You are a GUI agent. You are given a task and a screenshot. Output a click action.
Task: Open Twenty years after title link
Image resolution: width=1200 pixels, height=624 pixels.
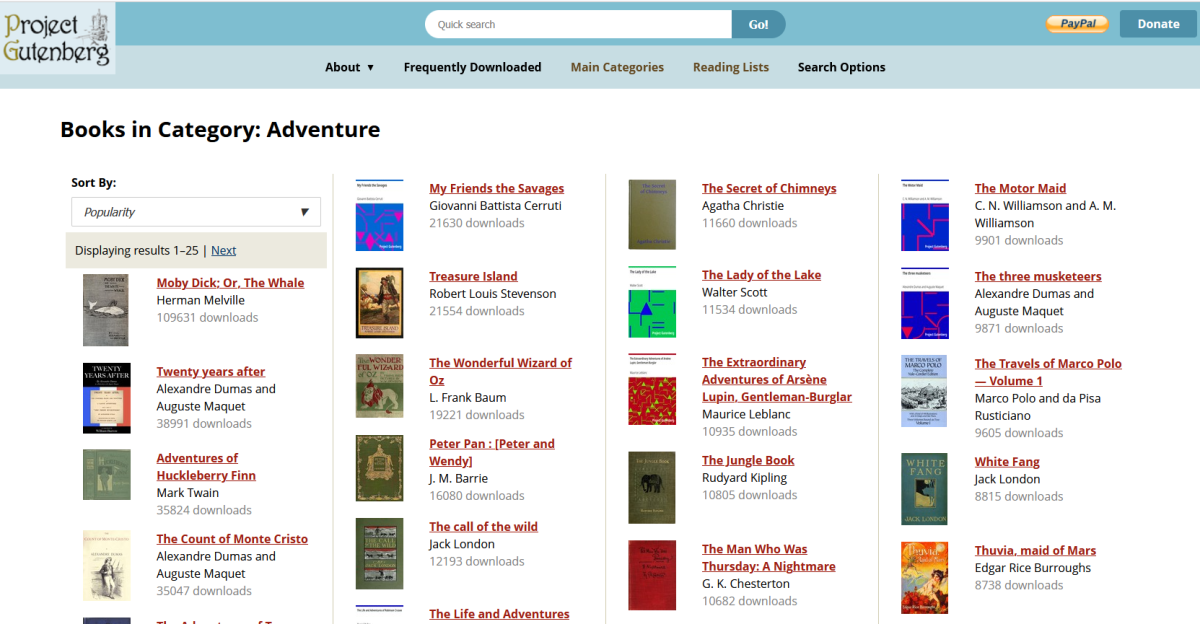point(211,371)
